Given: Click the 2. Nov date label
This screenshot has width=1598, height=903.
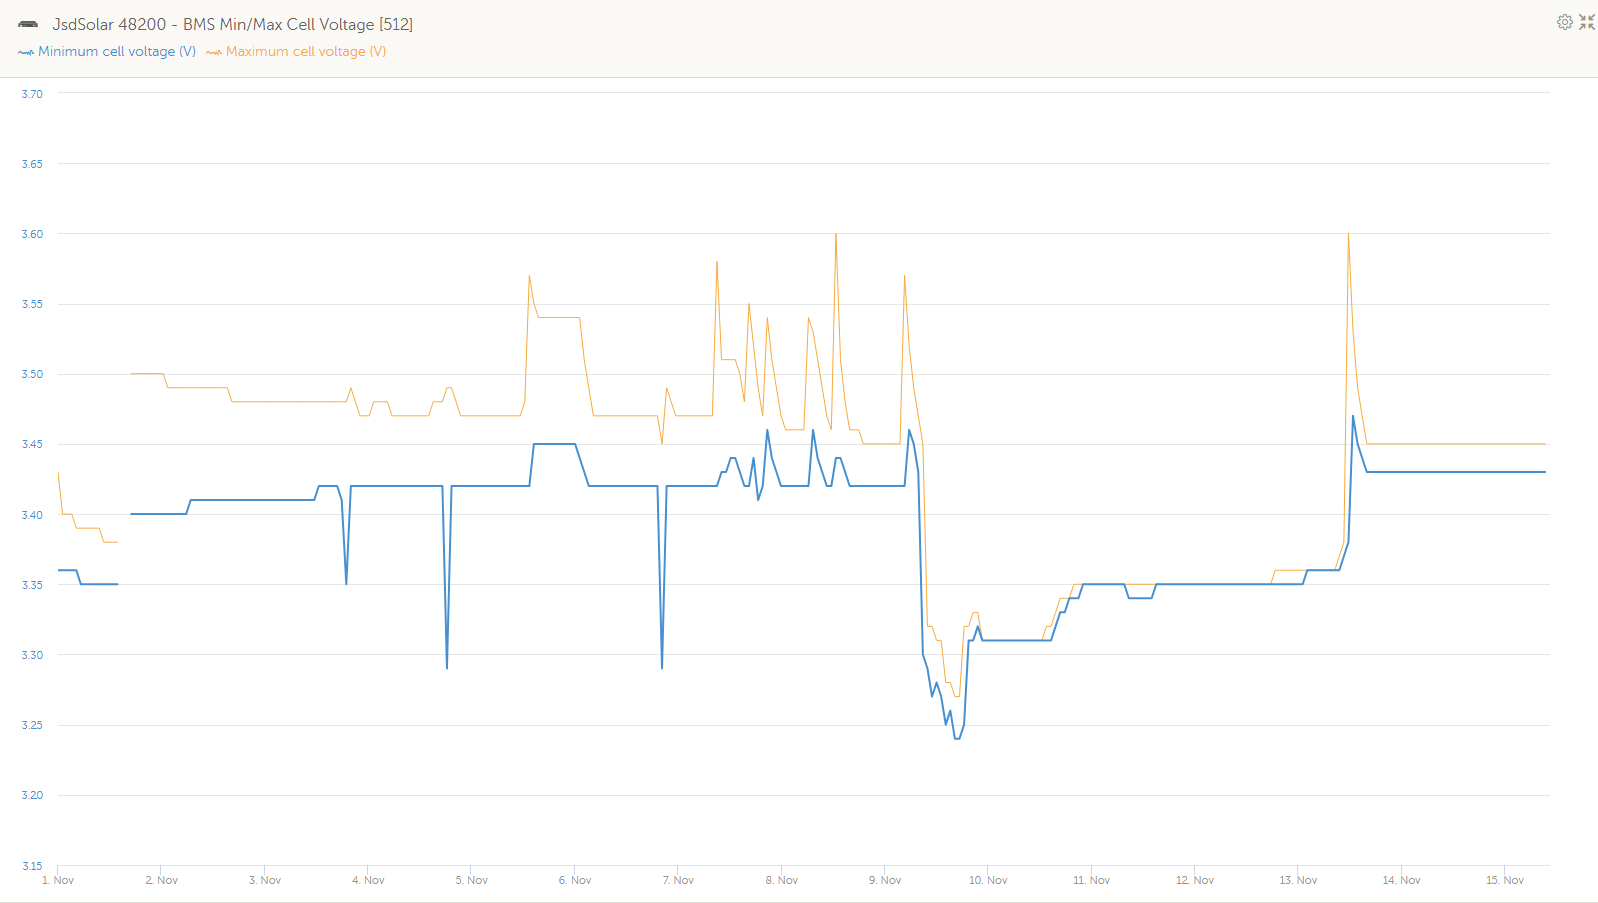Looking at the screenshot, I should [x=161, y=880].
